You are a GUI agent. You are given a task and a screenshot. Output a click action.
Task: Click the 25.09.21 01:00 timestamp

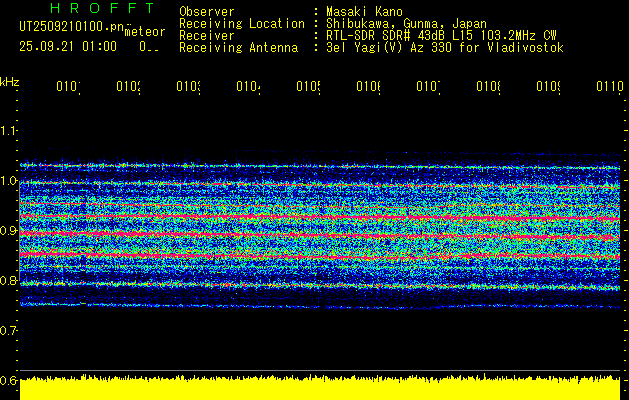tap(68, 46)
